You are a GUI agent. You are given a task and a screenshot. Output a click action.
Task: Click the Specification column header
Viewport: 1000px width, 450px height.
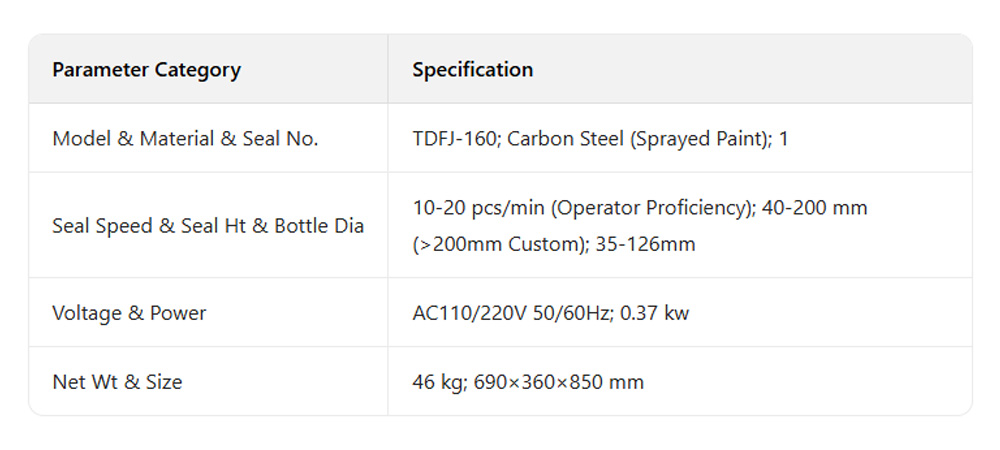[x=472, y=70]
